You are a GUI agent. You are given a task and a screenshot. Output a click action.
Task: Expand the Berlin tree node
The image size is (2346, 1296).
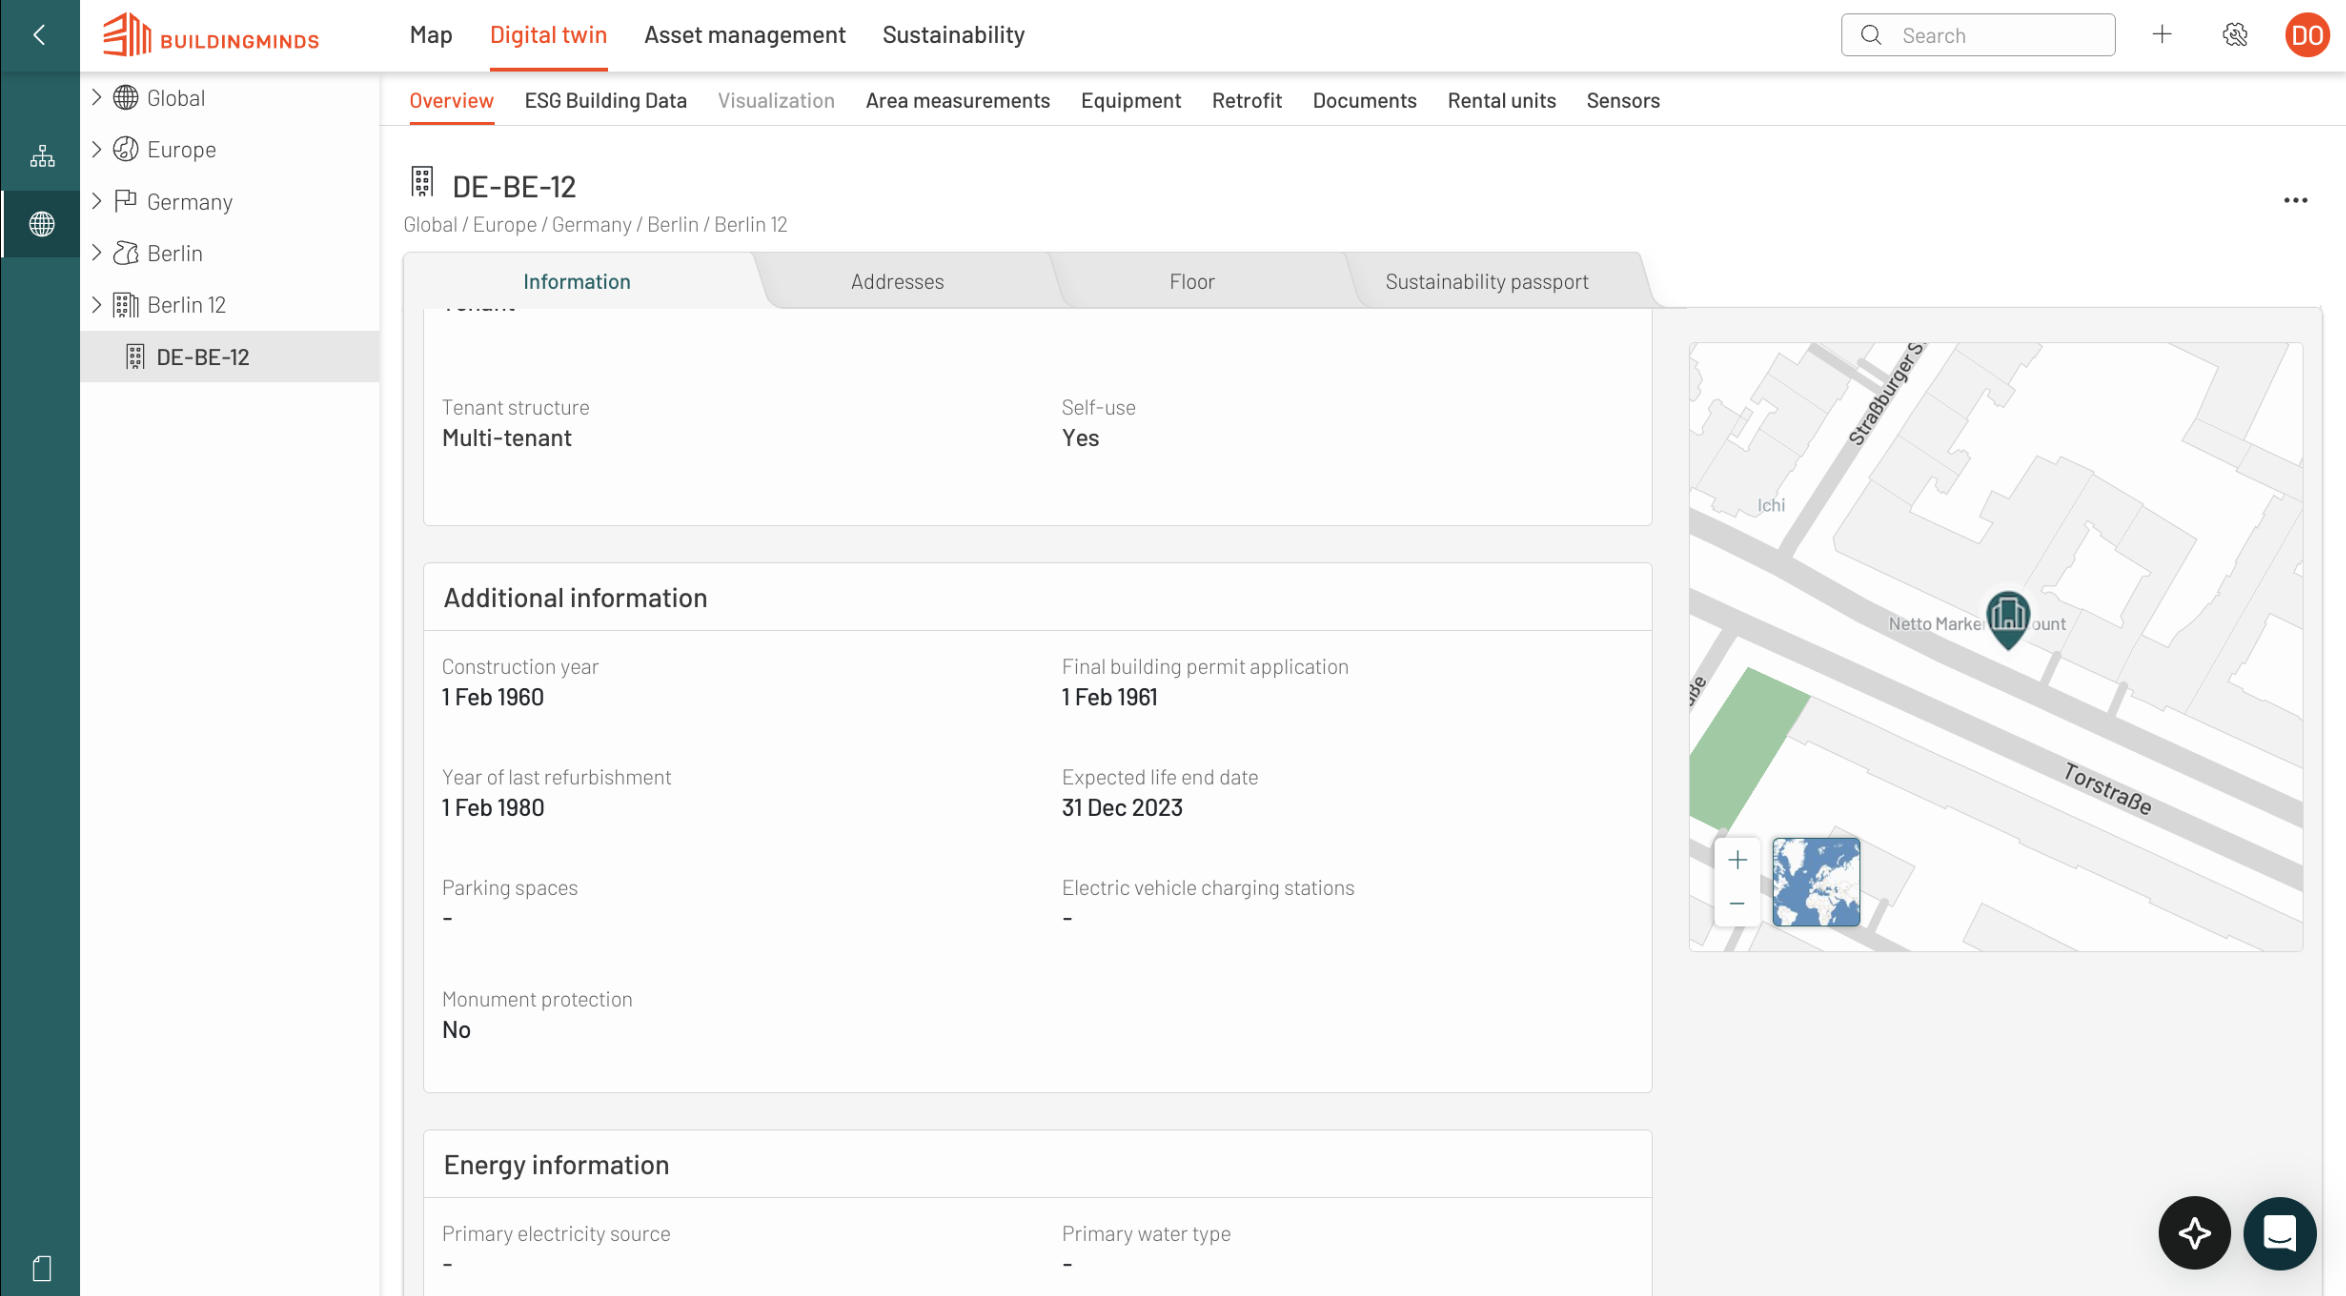point(96,253)
